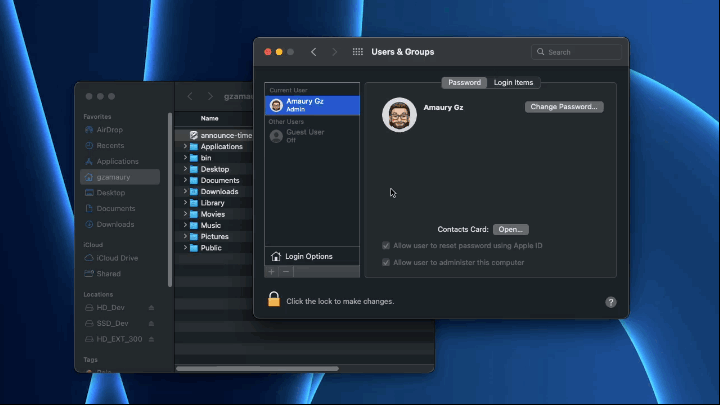720x405 pixels.
Task: Expand the Applications folder in Finder
Action: point(185,146)
